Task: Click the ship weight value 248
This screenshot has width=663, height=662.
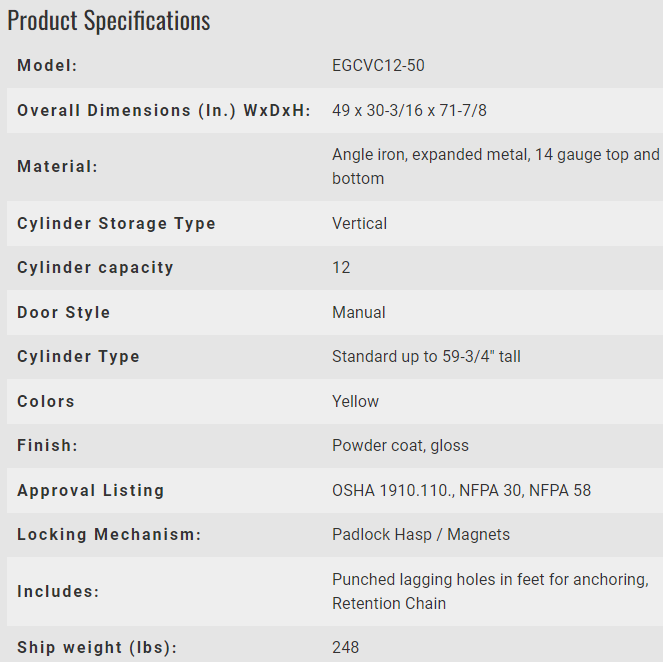Action: (x=345, y=647)
